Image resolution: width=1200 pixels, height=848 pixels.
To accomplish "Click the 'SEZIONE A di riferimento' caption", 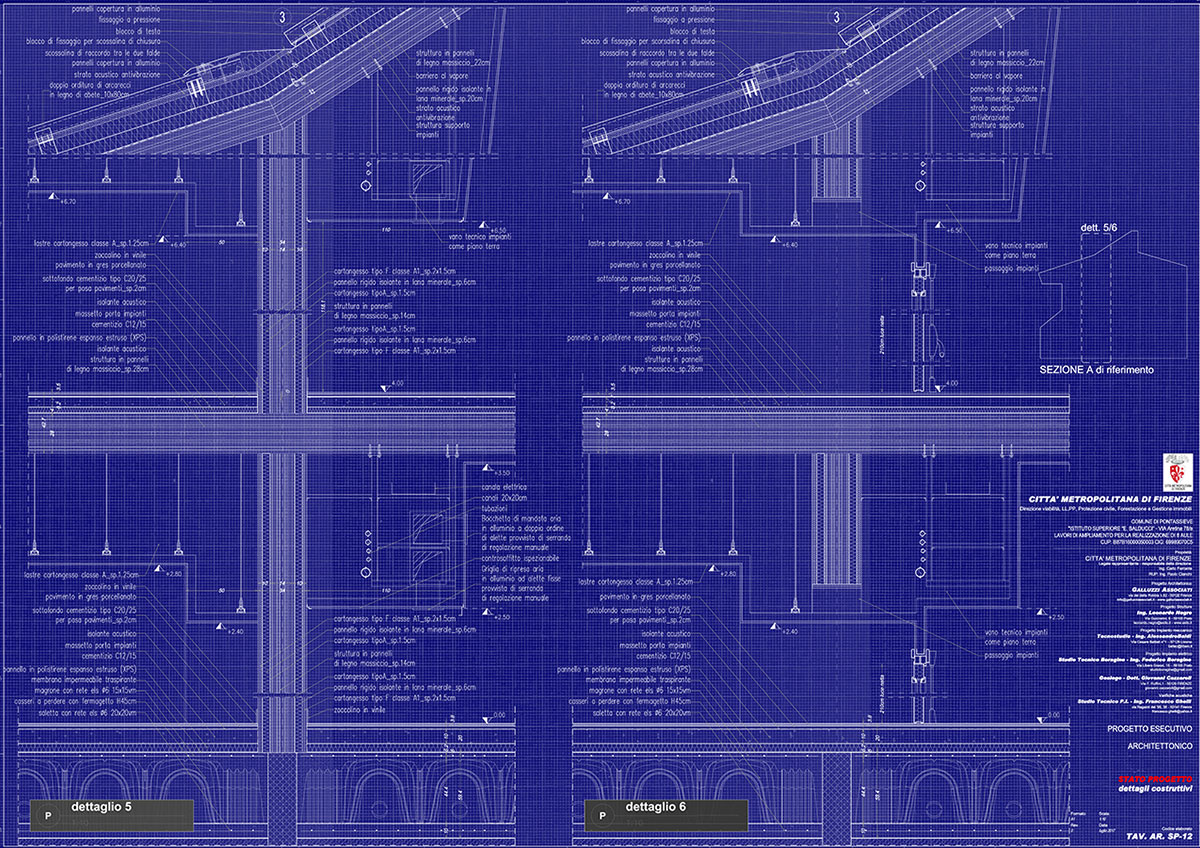I will 1097,370.
